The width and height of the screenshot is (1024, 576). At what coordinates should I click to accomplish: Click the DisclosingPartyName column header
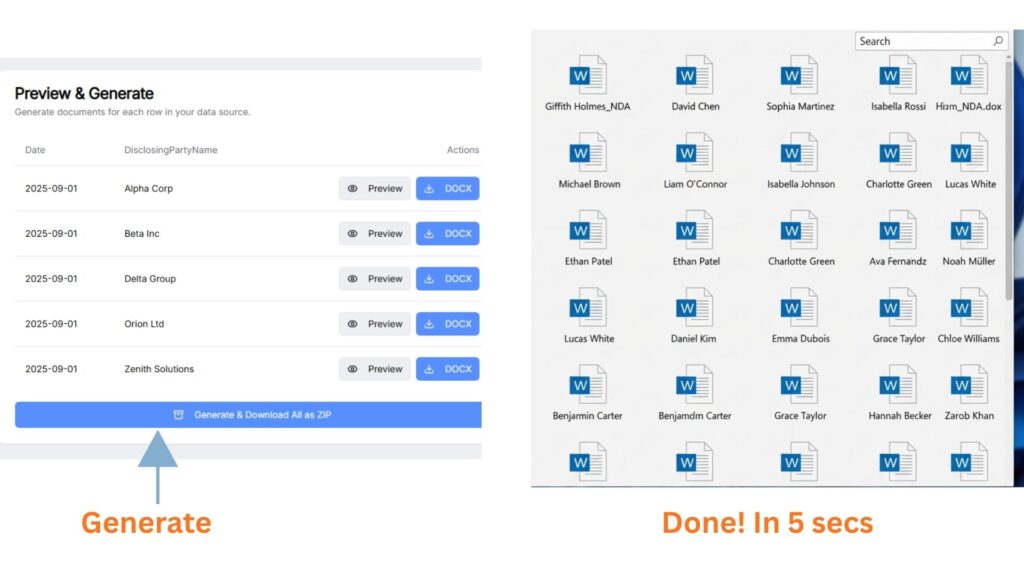point(170,150)
